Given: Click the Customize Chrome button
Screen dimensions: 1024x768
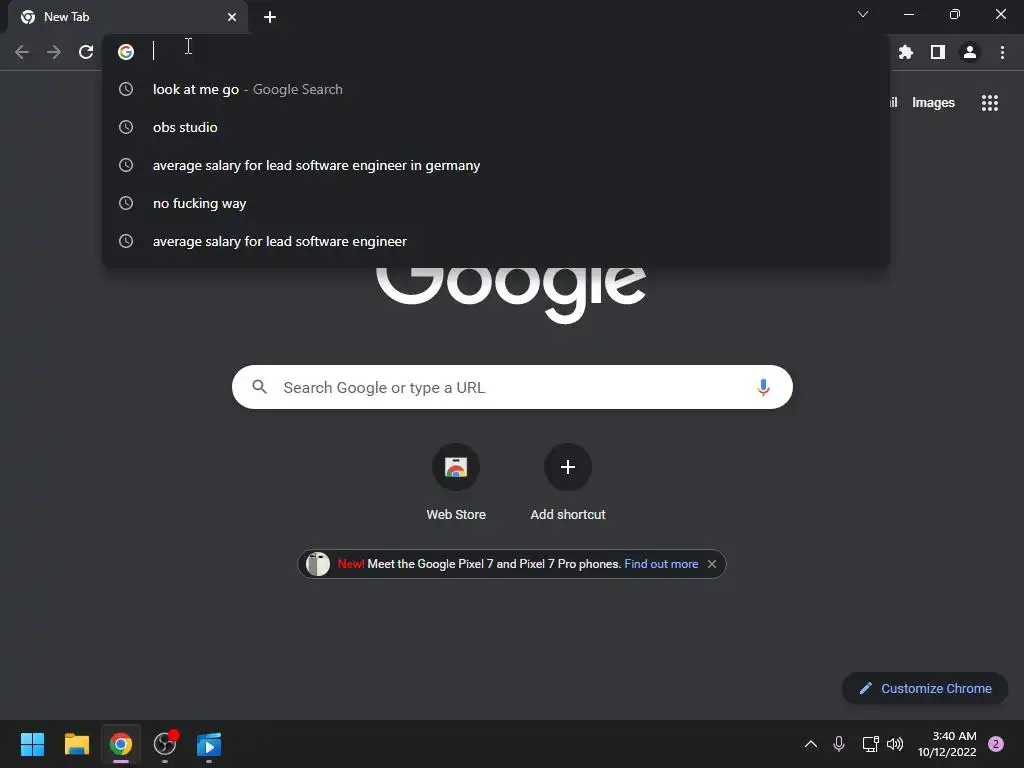Looking at the screenshot, I should tap(925, 688).
